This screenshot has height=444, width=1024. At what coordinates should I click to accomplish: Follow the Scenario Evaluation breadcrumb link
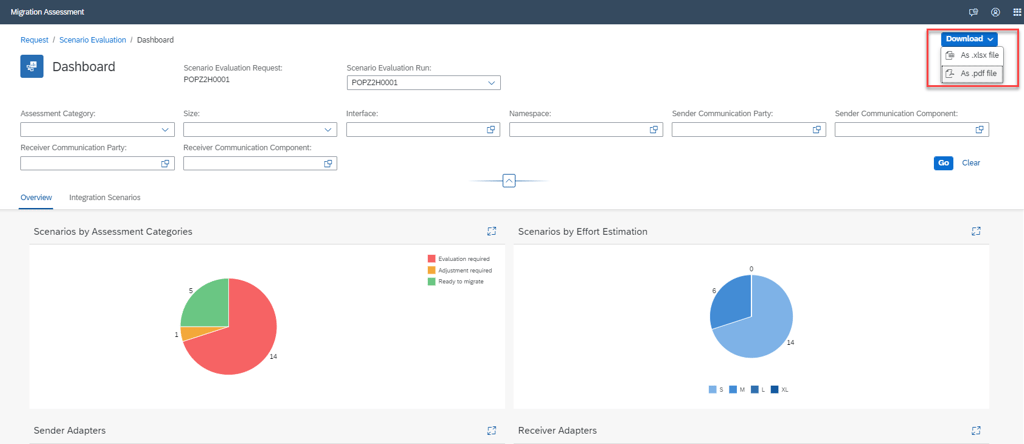[93, 40]
